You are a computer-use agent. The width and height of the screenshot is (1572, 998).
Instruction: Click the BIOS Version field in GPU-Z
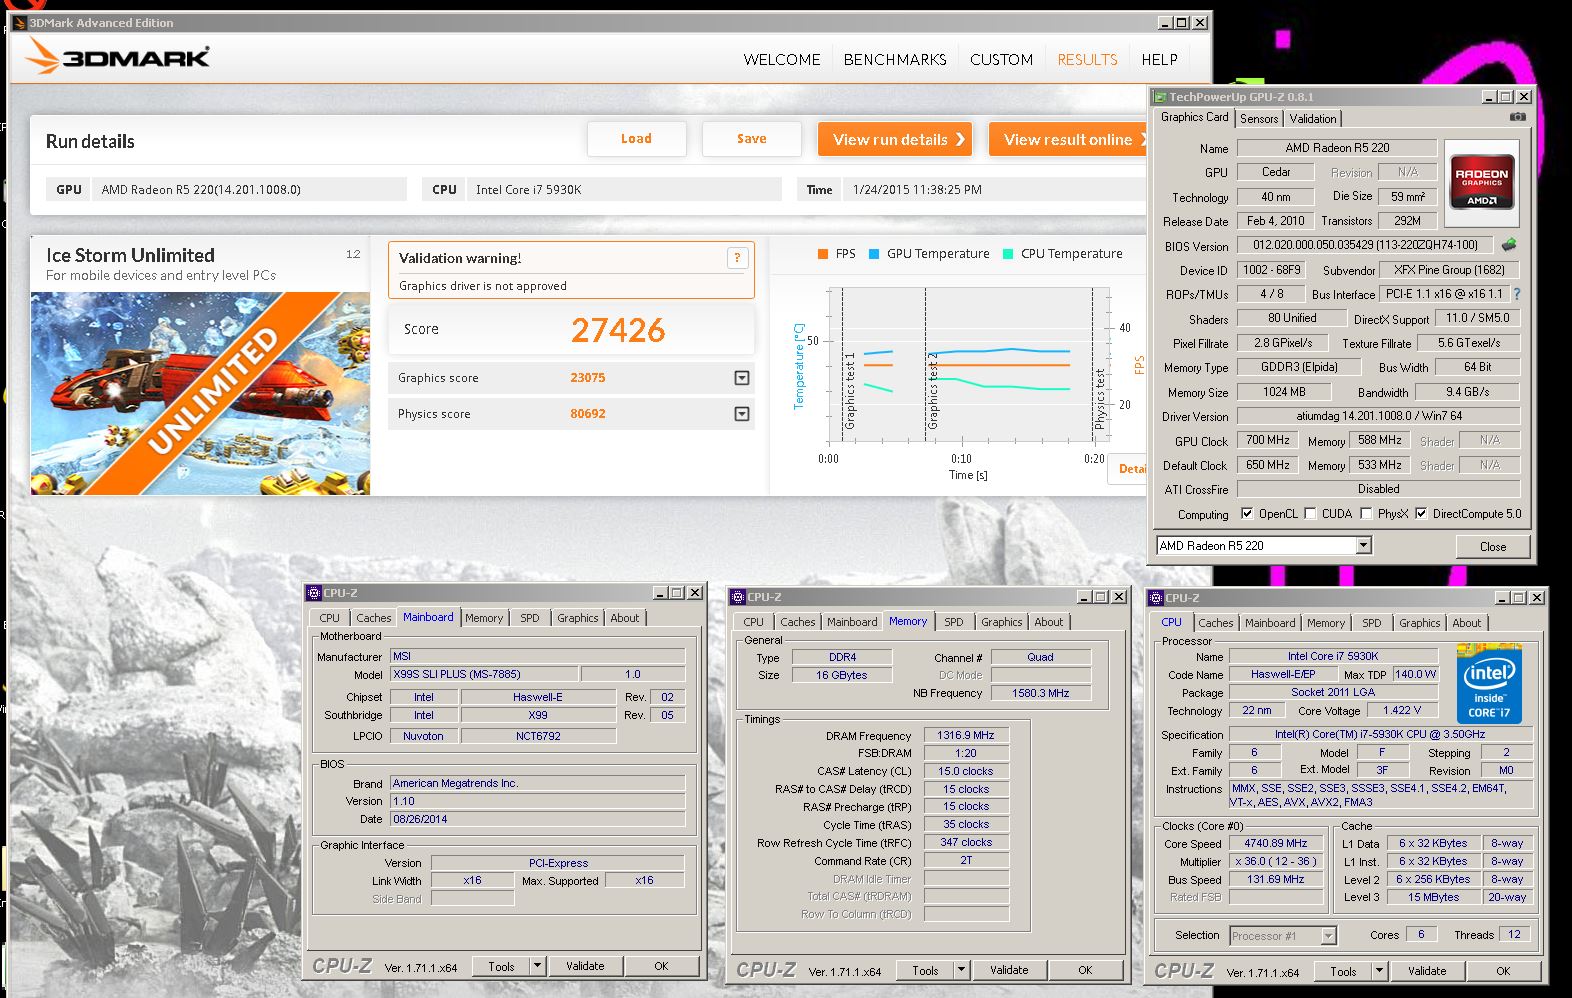1364,245
